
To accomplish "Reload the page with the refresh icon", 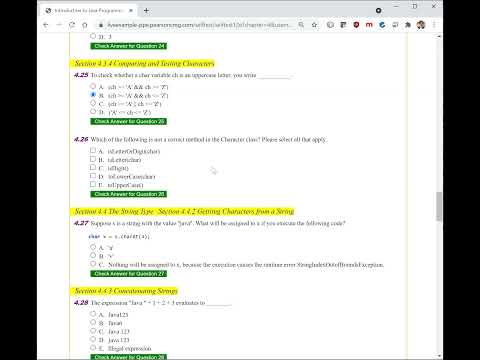I will pyautogui.click(x=72, y=25).
